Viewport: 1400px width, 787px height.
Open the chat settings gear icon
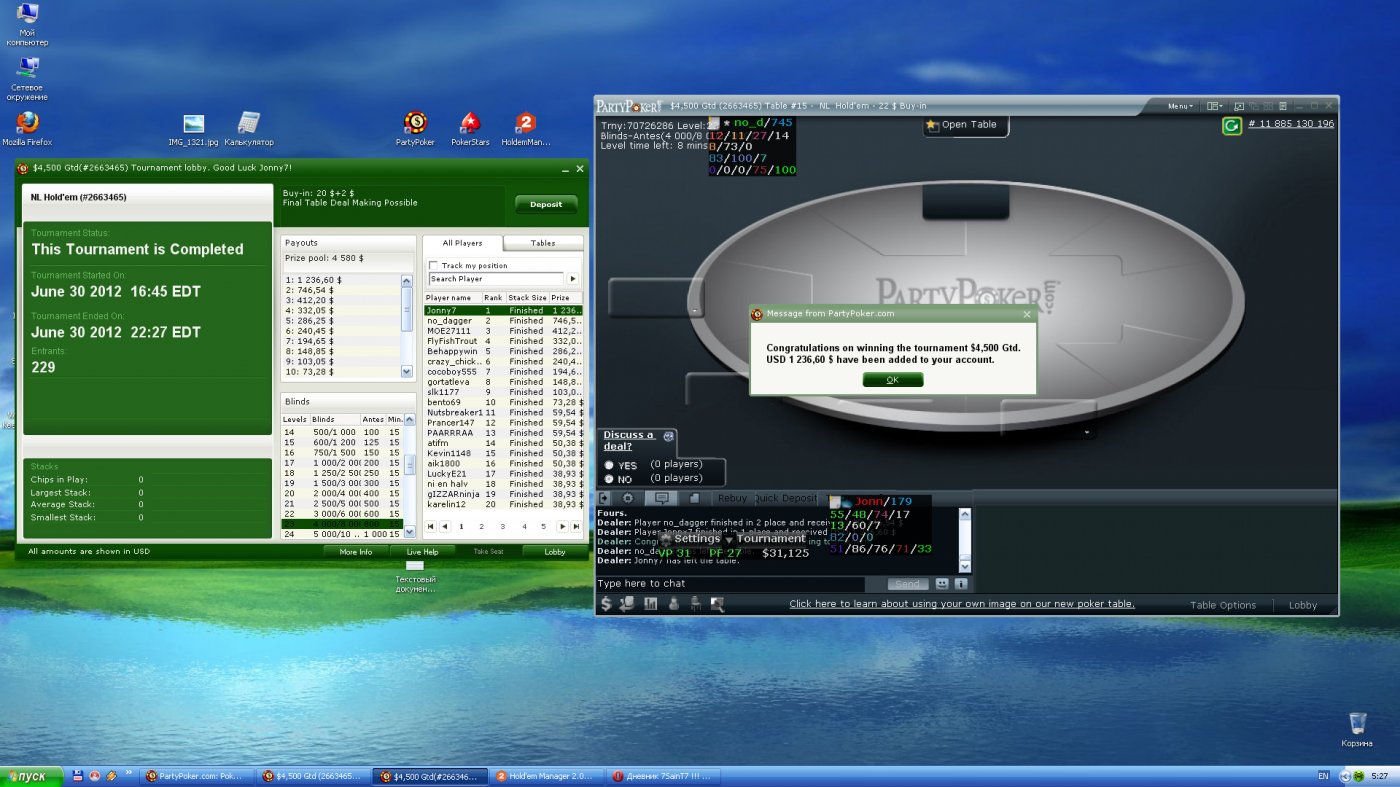click(x=628, y=498)
